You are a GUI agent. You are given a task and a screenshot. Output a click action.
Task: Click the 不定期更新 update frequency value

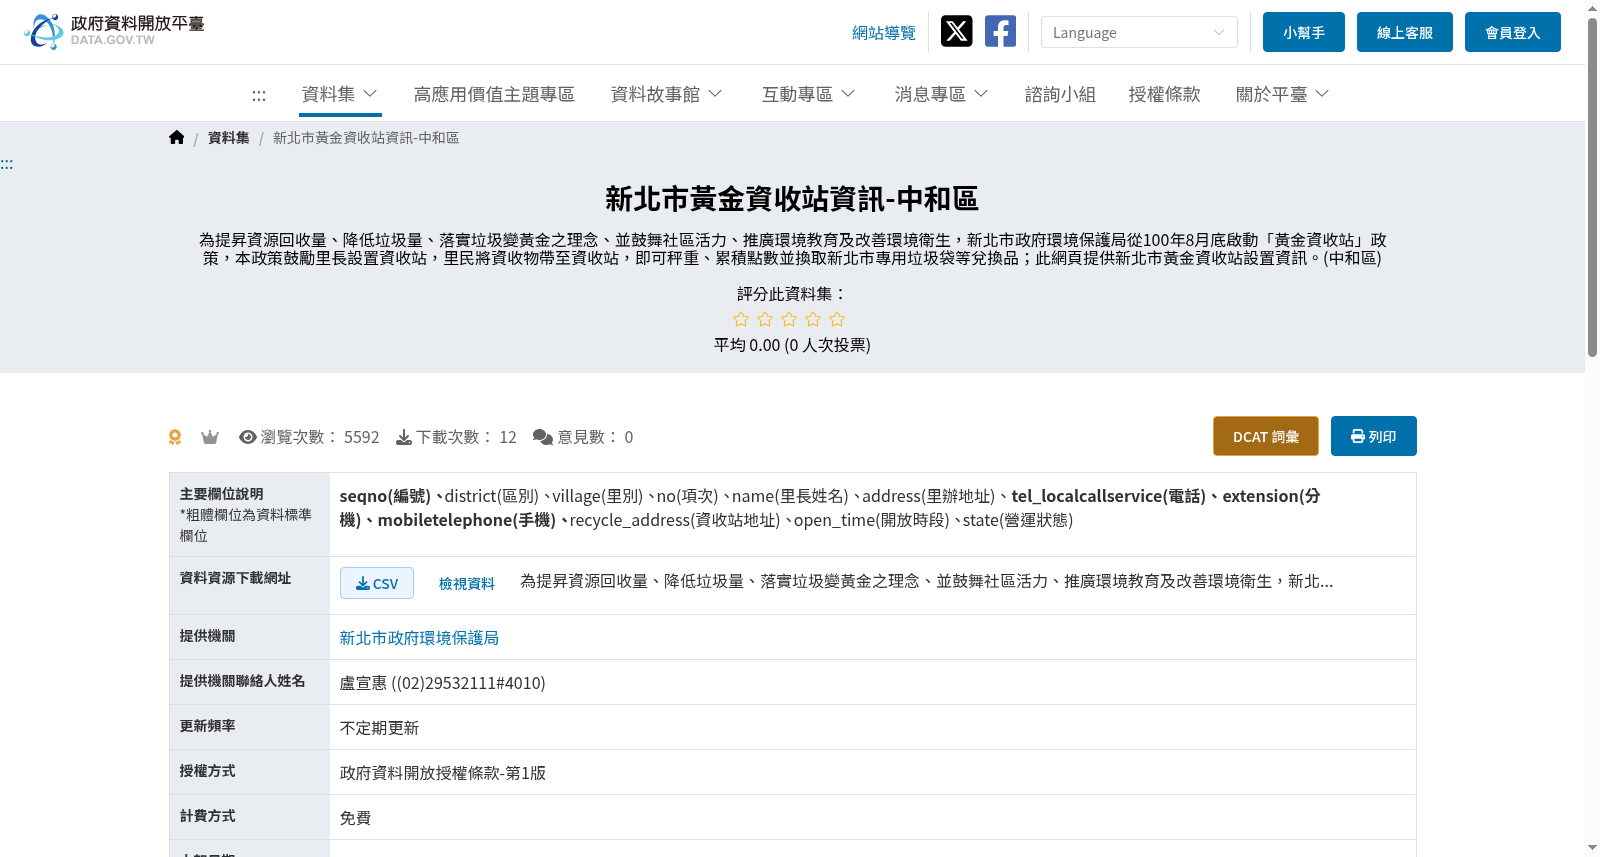click(379, 728)
